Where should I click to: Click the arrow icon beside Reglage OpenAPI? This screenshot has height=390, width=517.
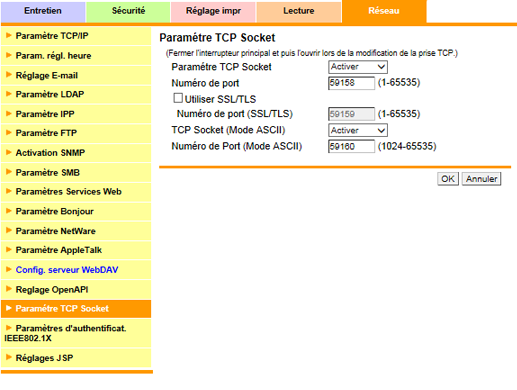pyautogui.click(x=9, y=289)
